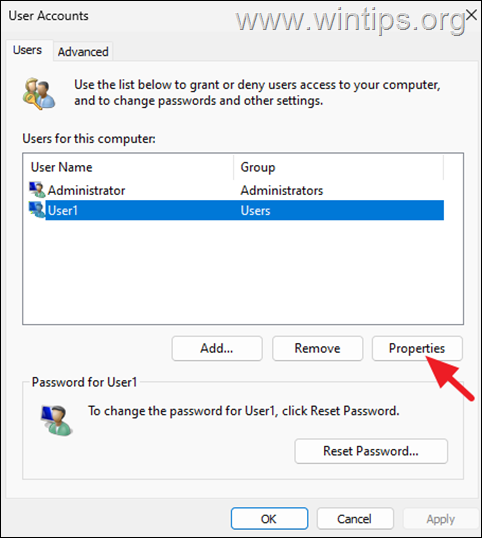
Task: Cancel the User Accounts dialog
Action: click(355, 518)
